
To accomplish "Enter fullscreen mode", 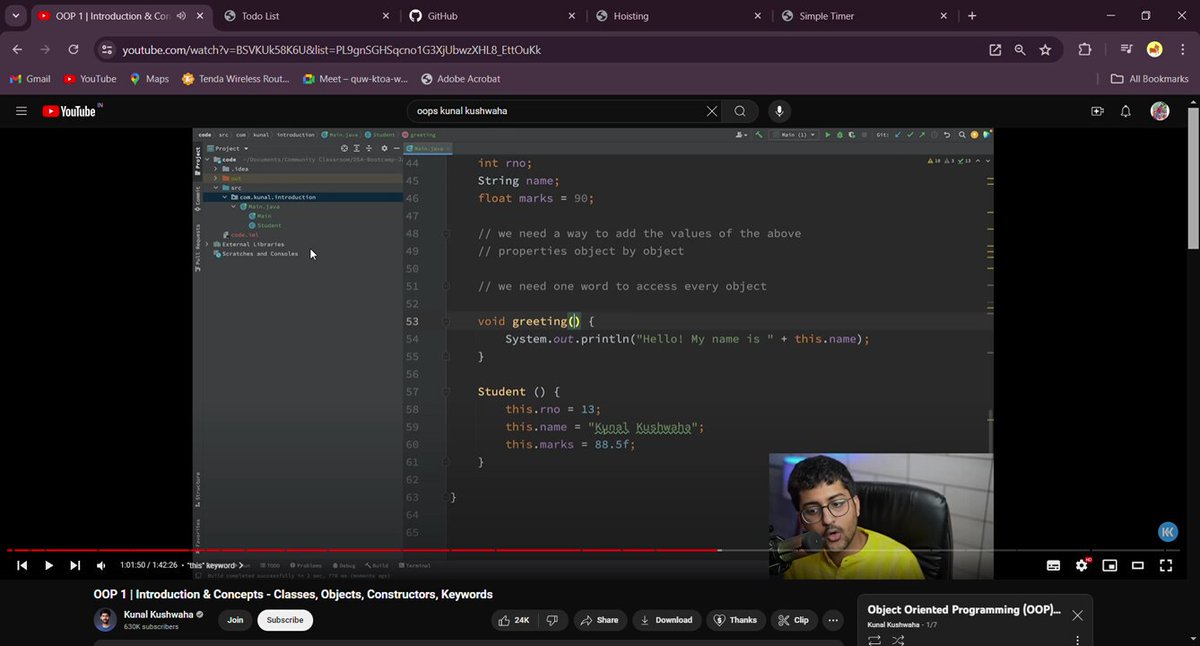I will pos(1165,565).
